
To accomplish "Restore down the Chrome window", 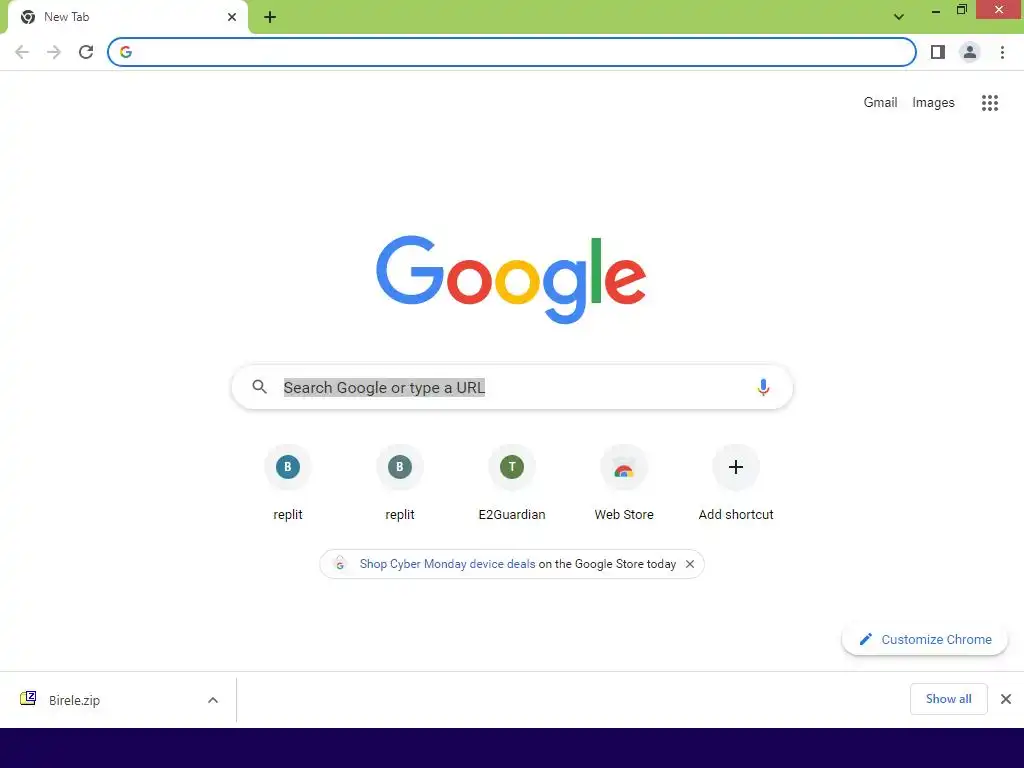I will (962, 10).
